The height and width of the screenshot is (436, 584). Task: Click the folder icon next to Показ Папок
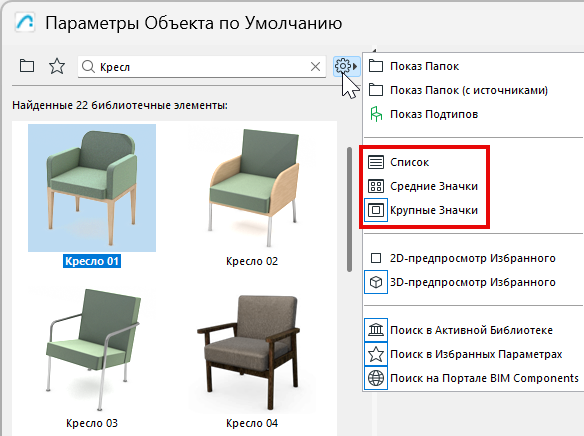click(x=376, y=66)
